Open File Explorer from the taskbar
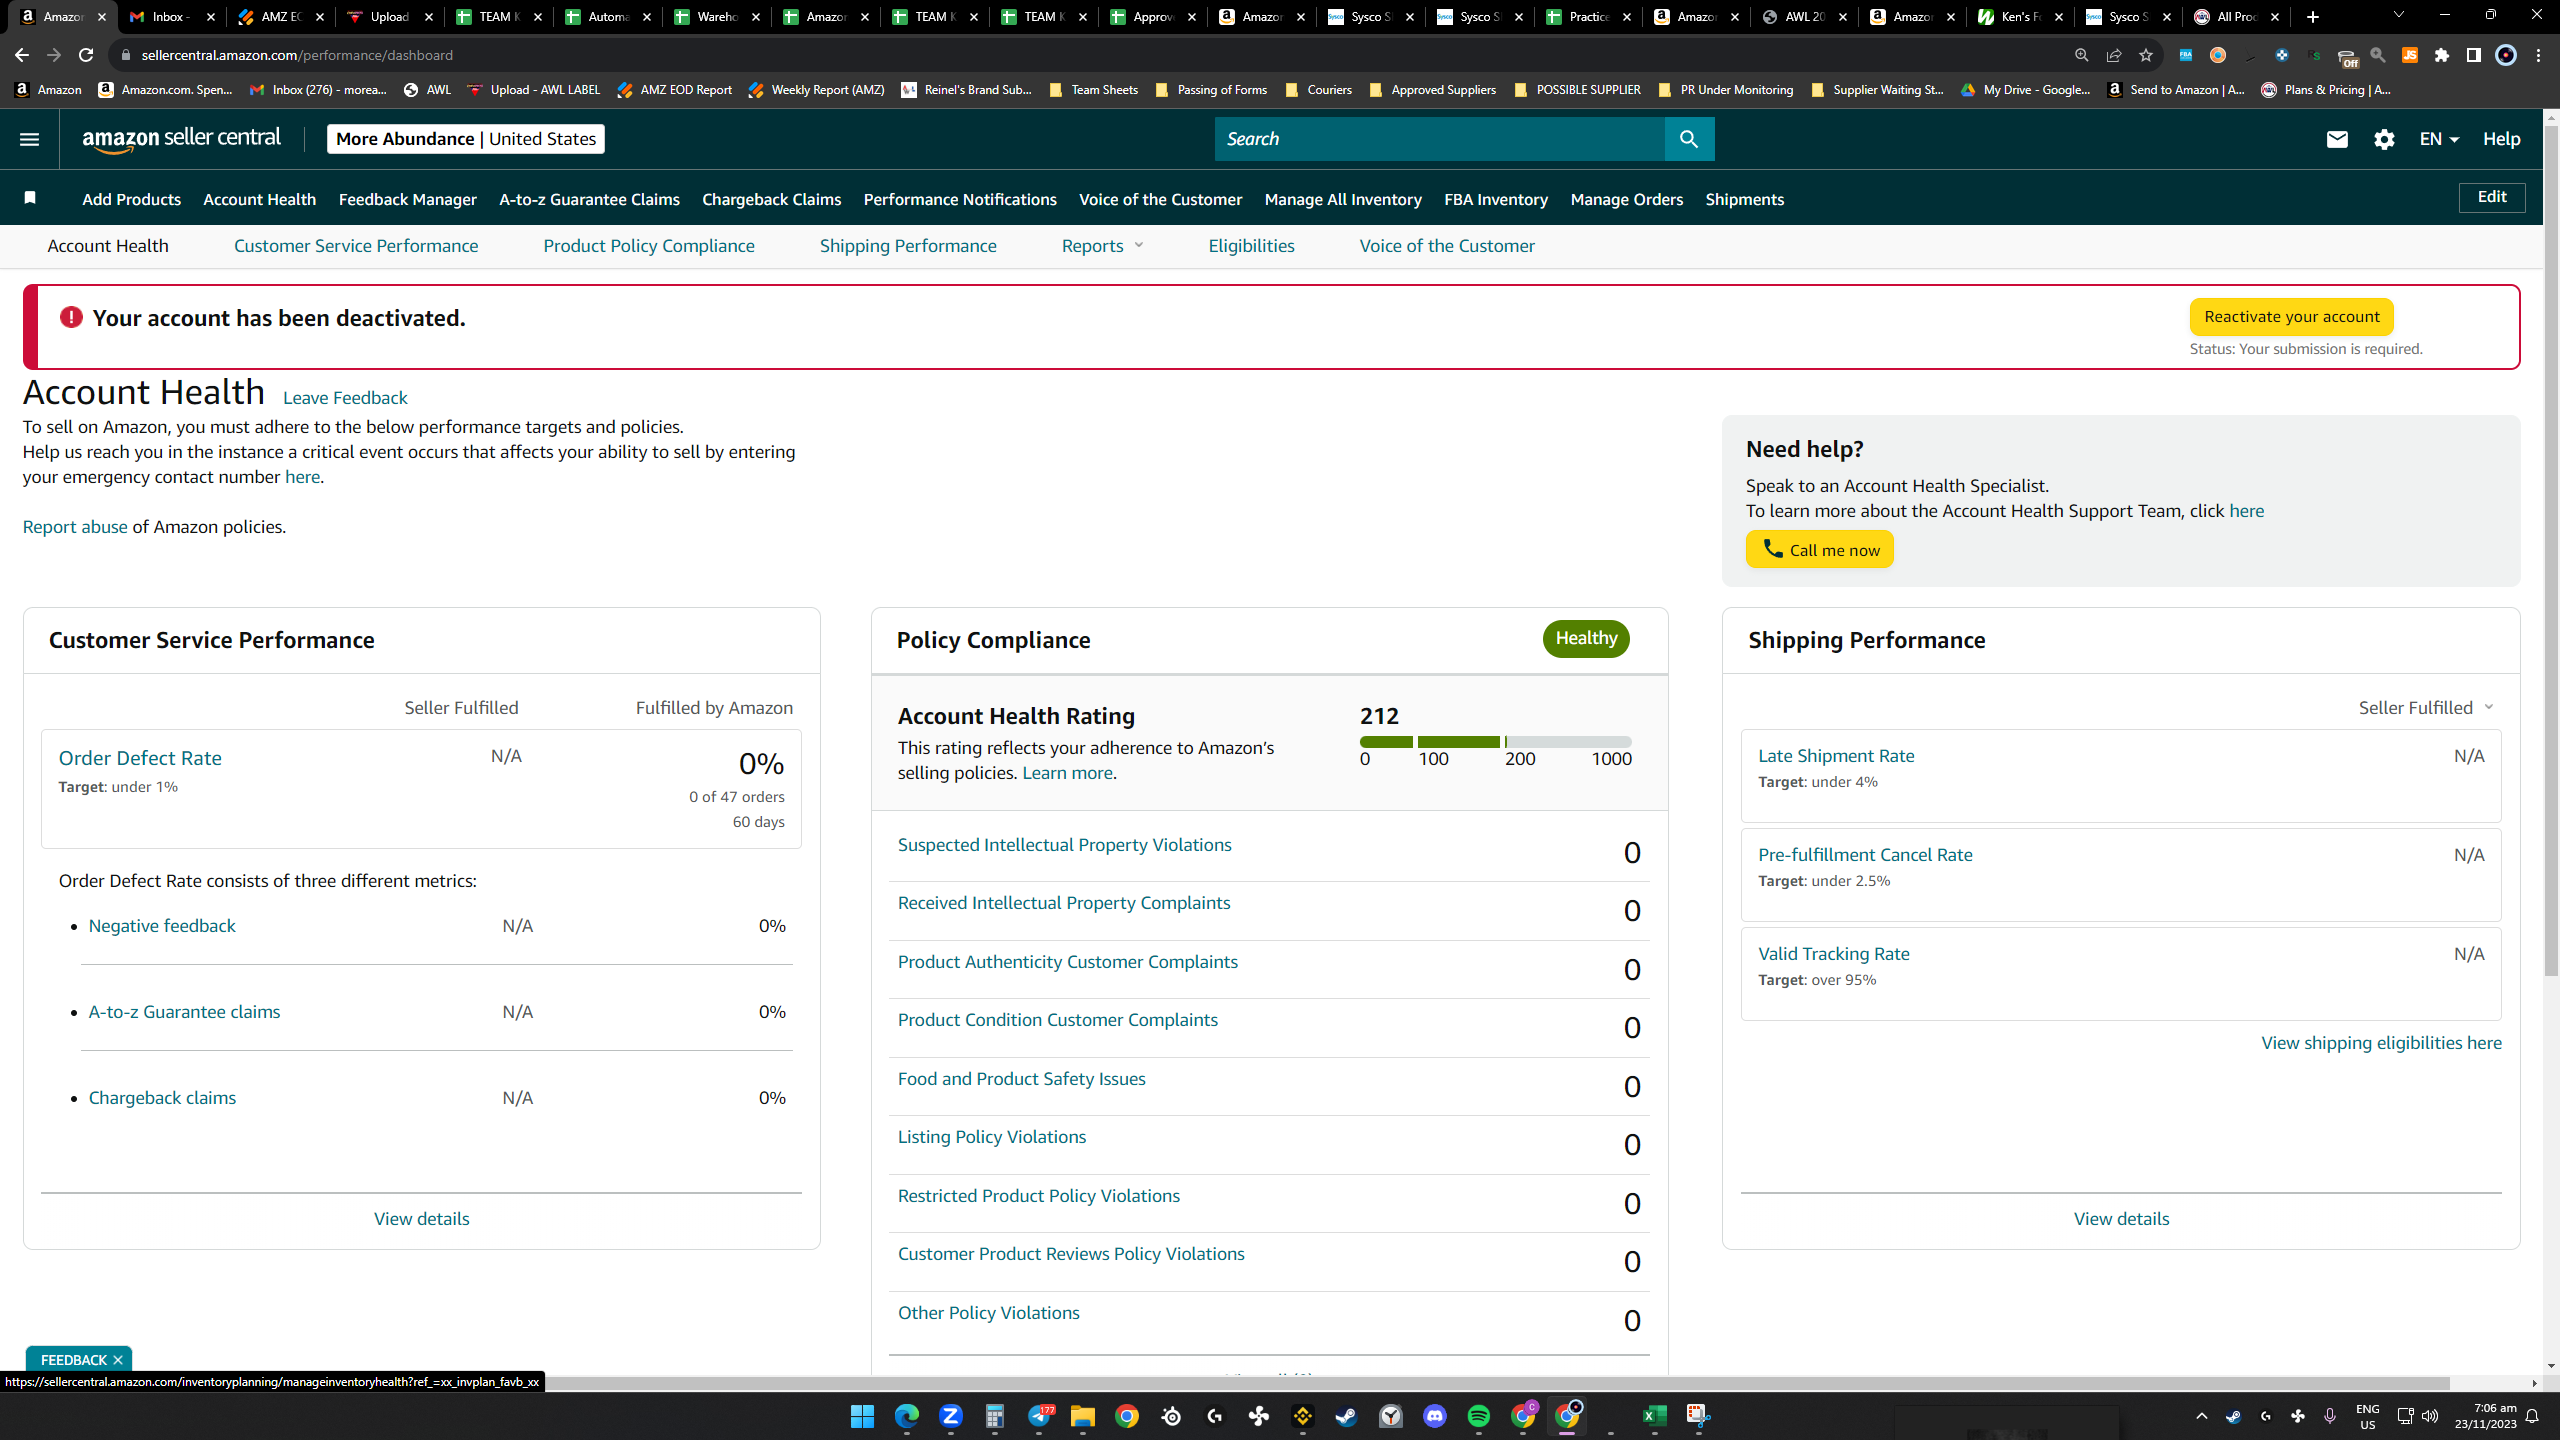This screenshot has width=2560, height=1440. 1082,1416
